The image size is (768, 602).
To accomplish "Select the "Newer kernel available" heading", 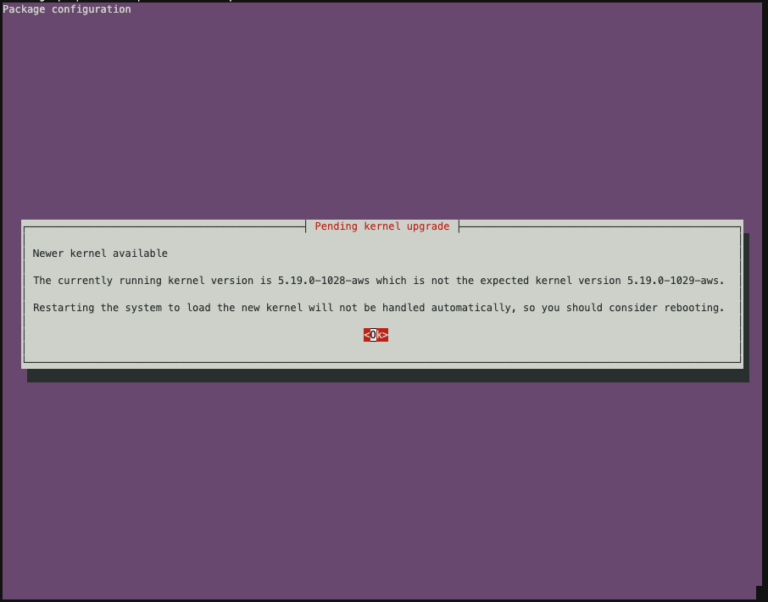I will pyautogui.click(x=100, y=253).
